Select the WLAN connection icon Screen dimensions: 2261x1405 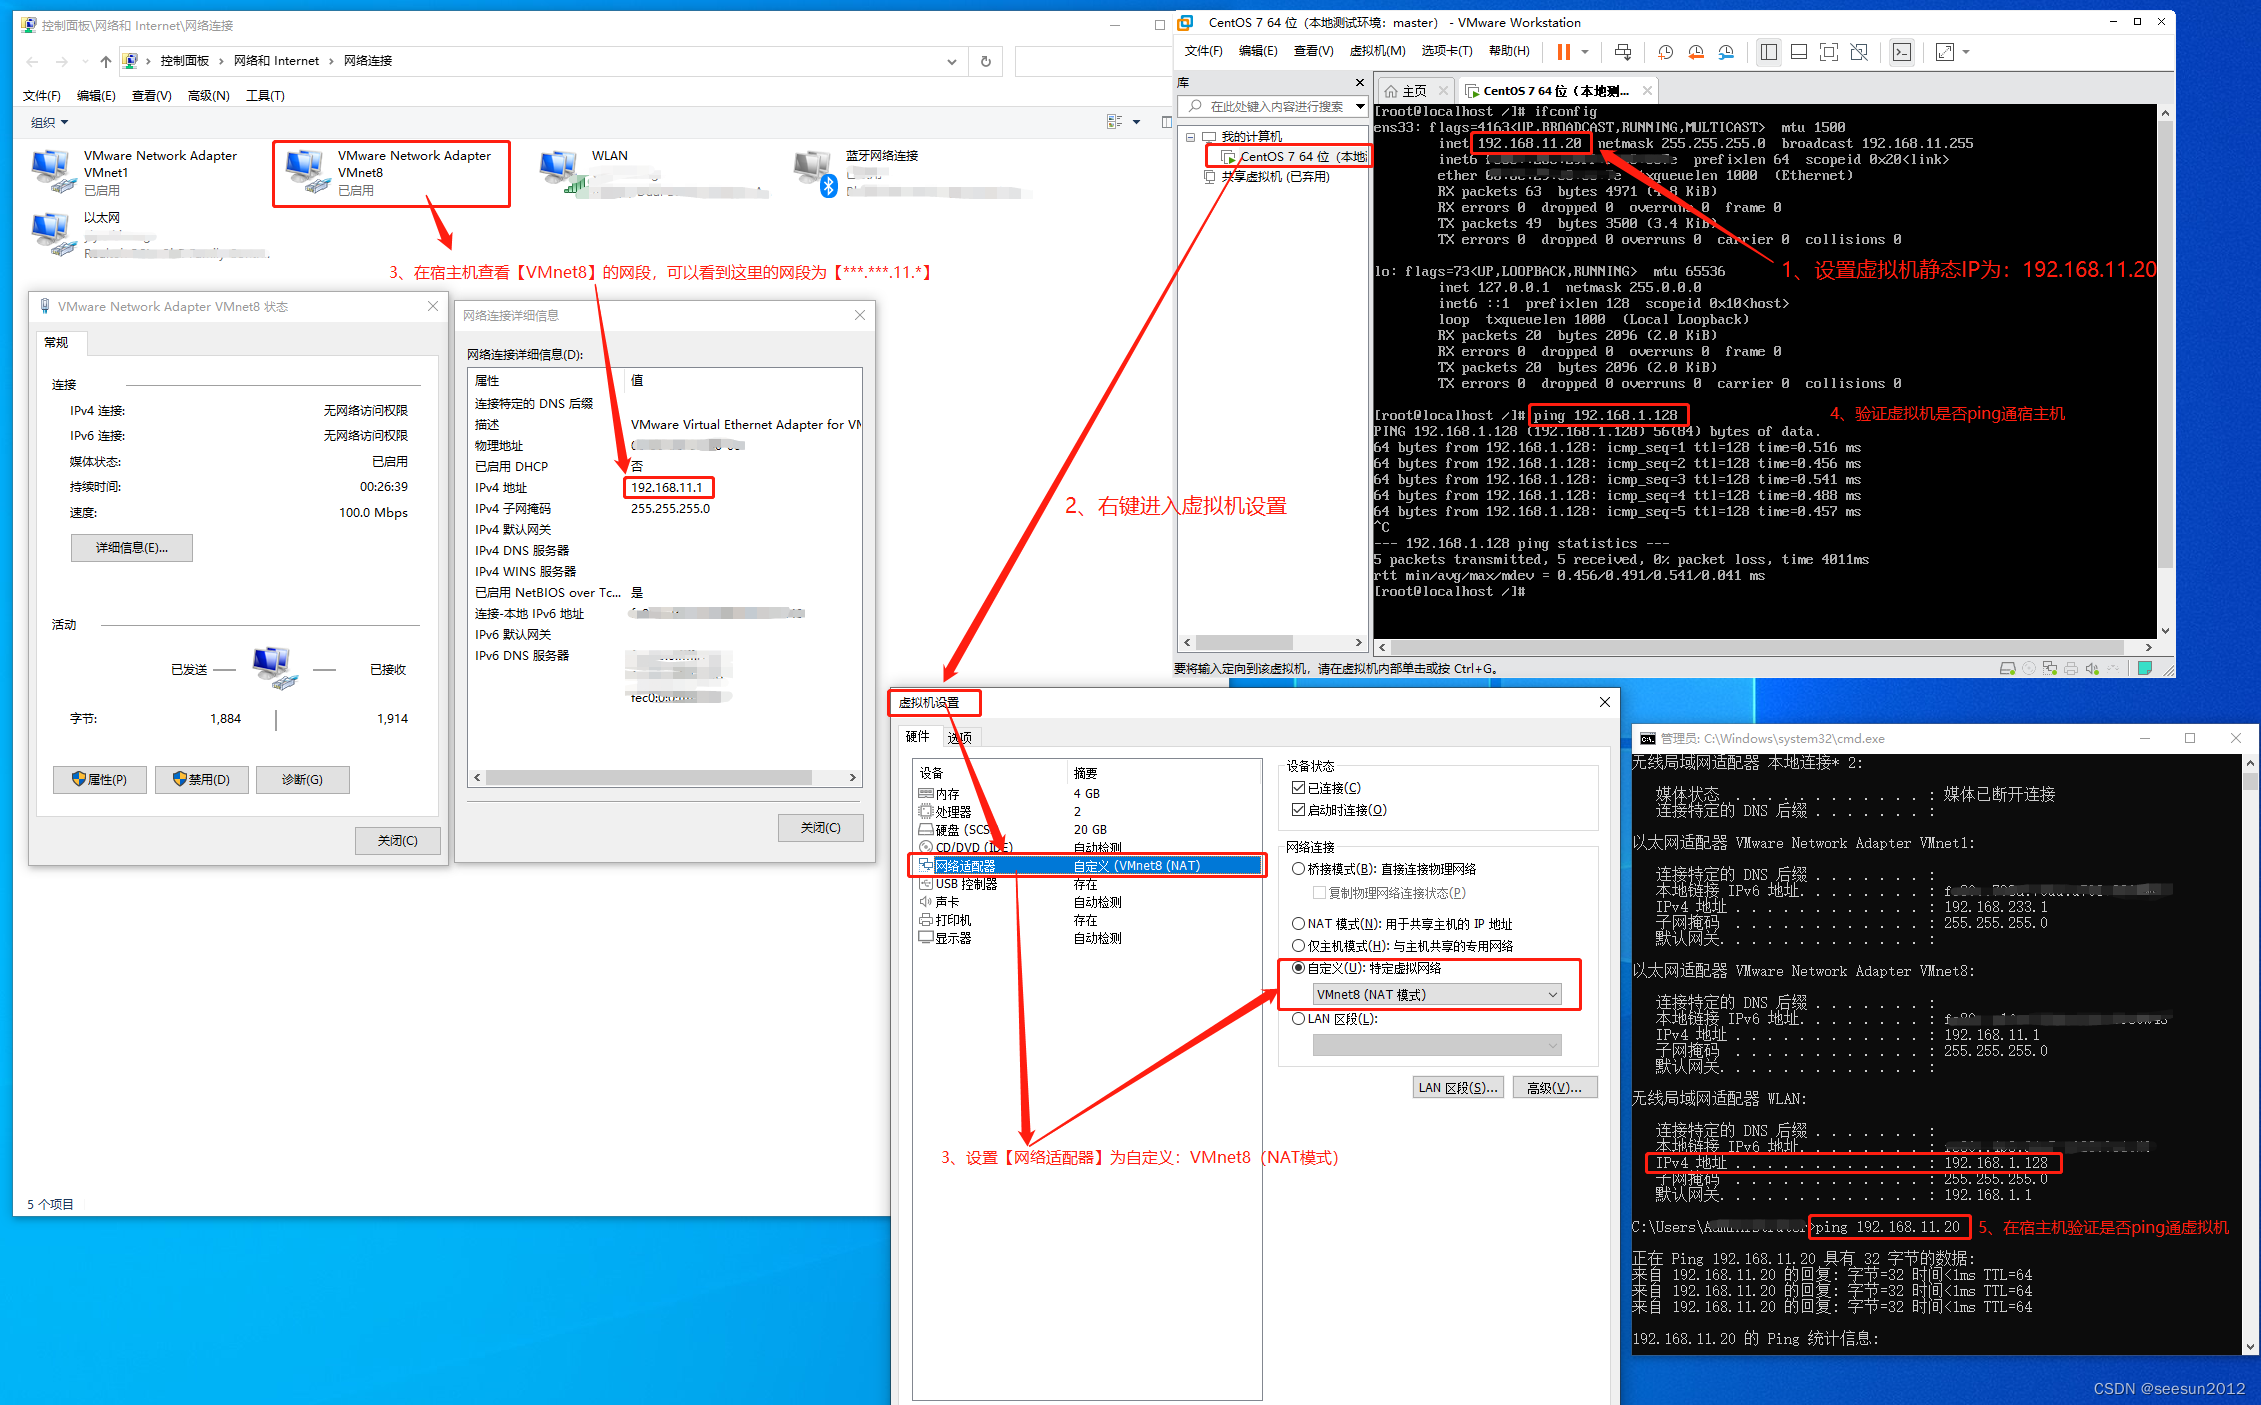pos(561,172)
